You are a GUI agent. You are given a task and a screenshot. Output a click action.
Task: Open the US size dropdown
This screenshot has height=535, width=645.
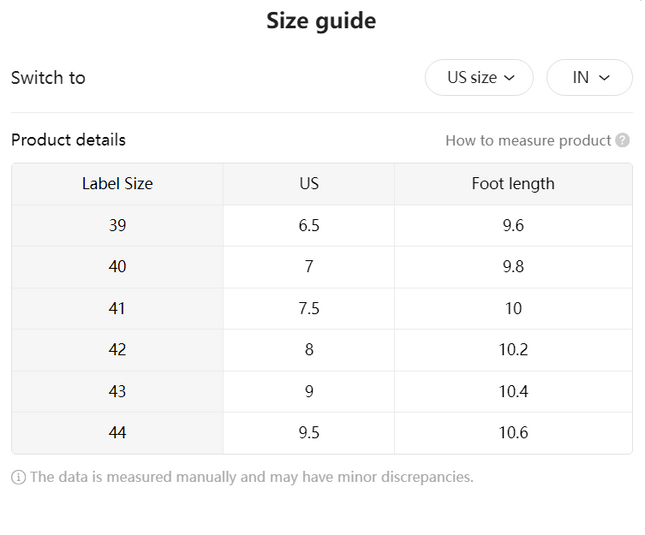(479, 77)
